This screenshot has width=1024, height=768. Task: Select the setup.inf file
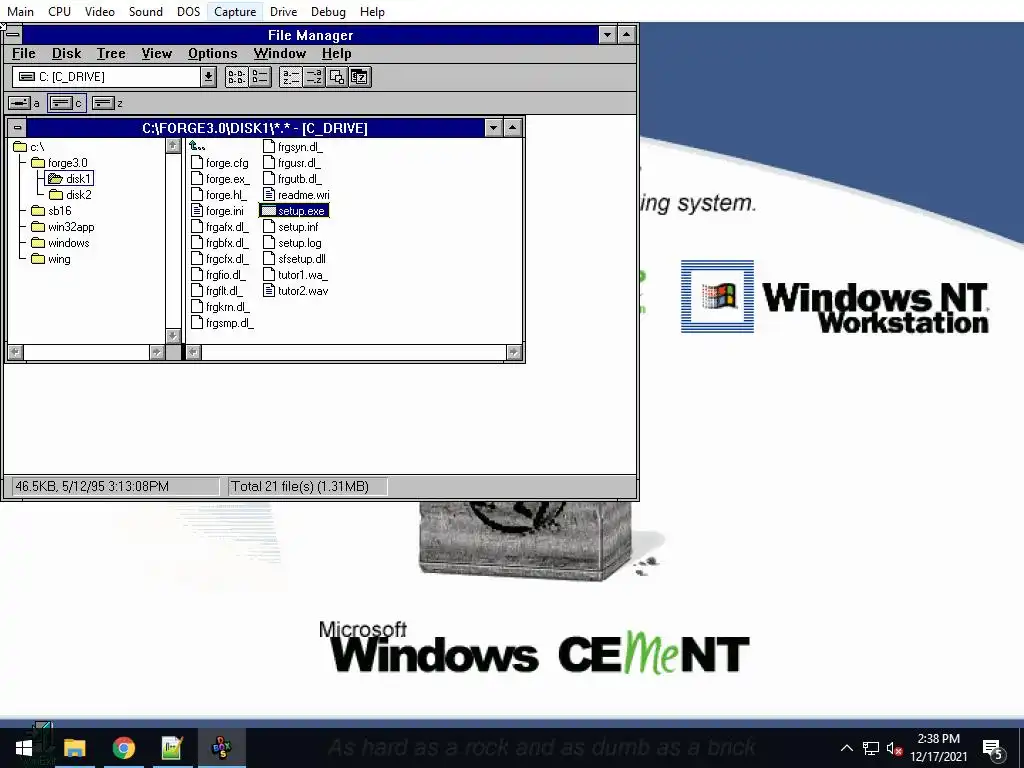point(291,227)
